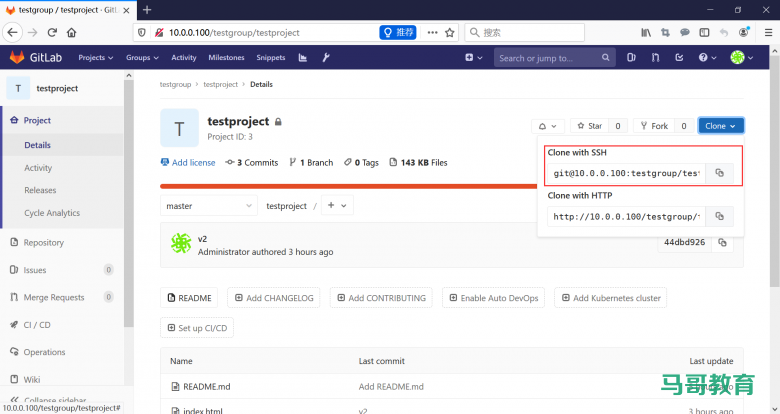View 0 Tags link

point(361,163)
